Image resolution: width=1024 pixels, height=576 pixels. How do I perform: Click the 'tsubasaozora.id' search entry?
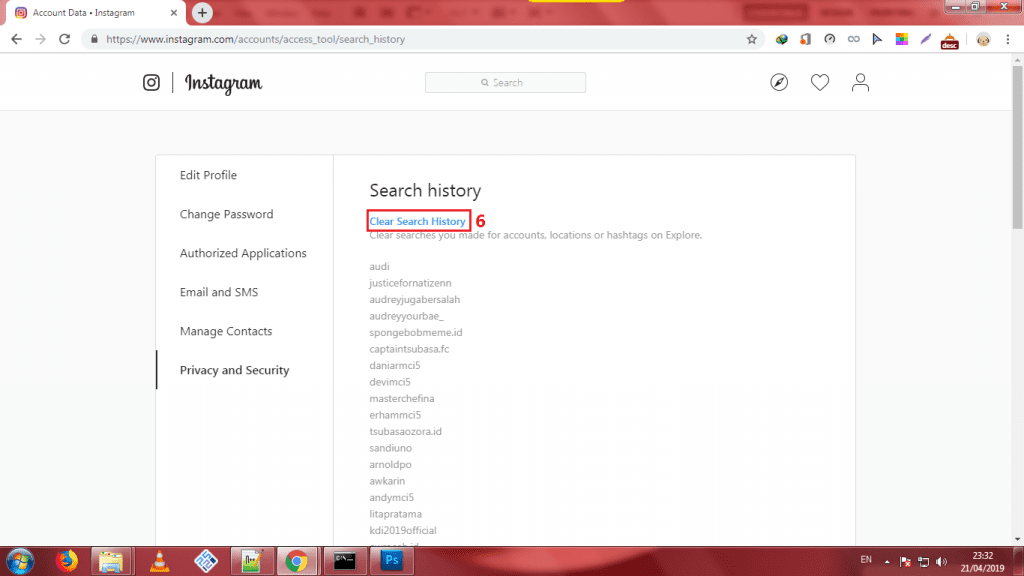(406, 432)
